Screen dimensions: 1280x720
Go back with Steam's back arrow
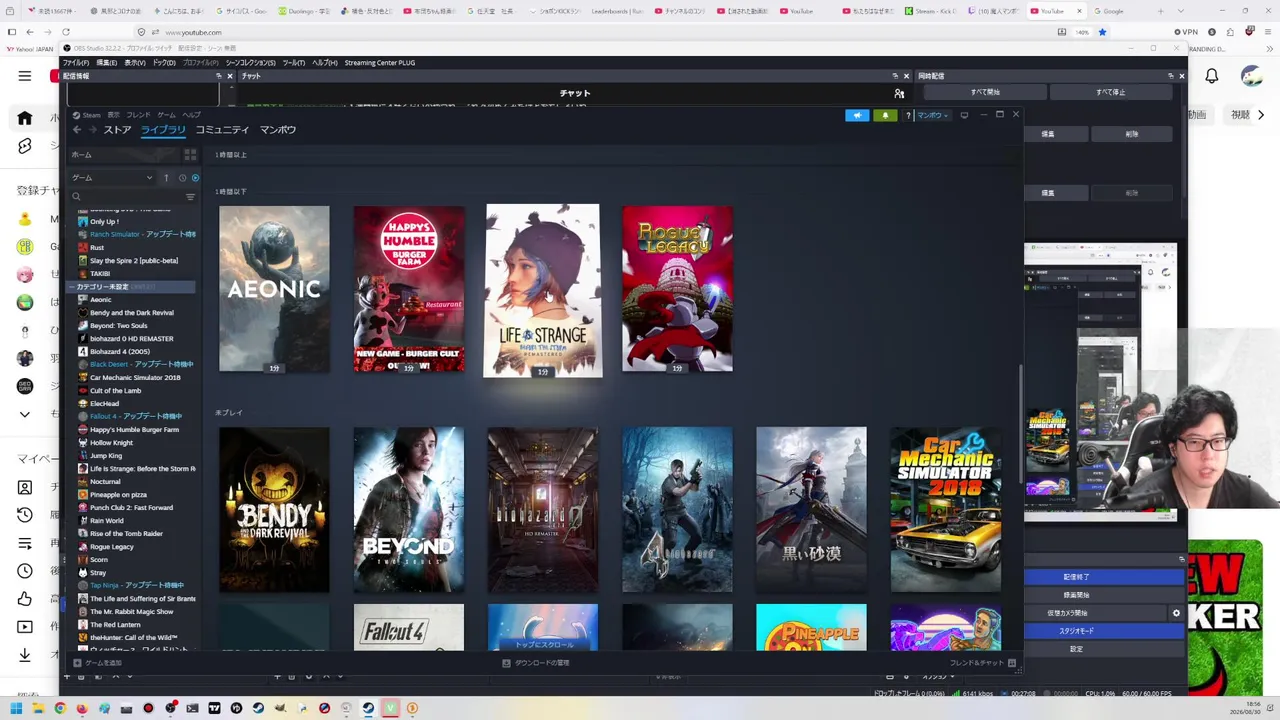(77, 130)
